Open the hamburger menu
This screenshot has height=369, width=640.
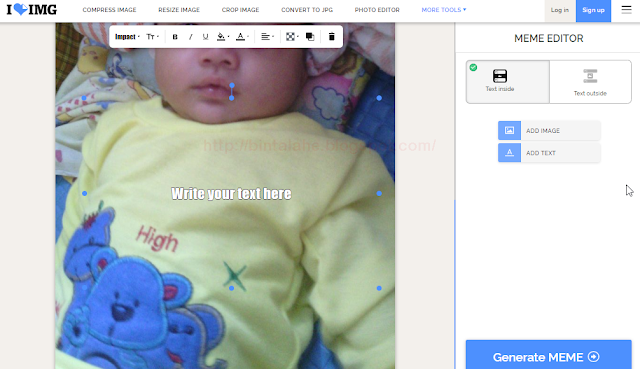coord(627,10)
